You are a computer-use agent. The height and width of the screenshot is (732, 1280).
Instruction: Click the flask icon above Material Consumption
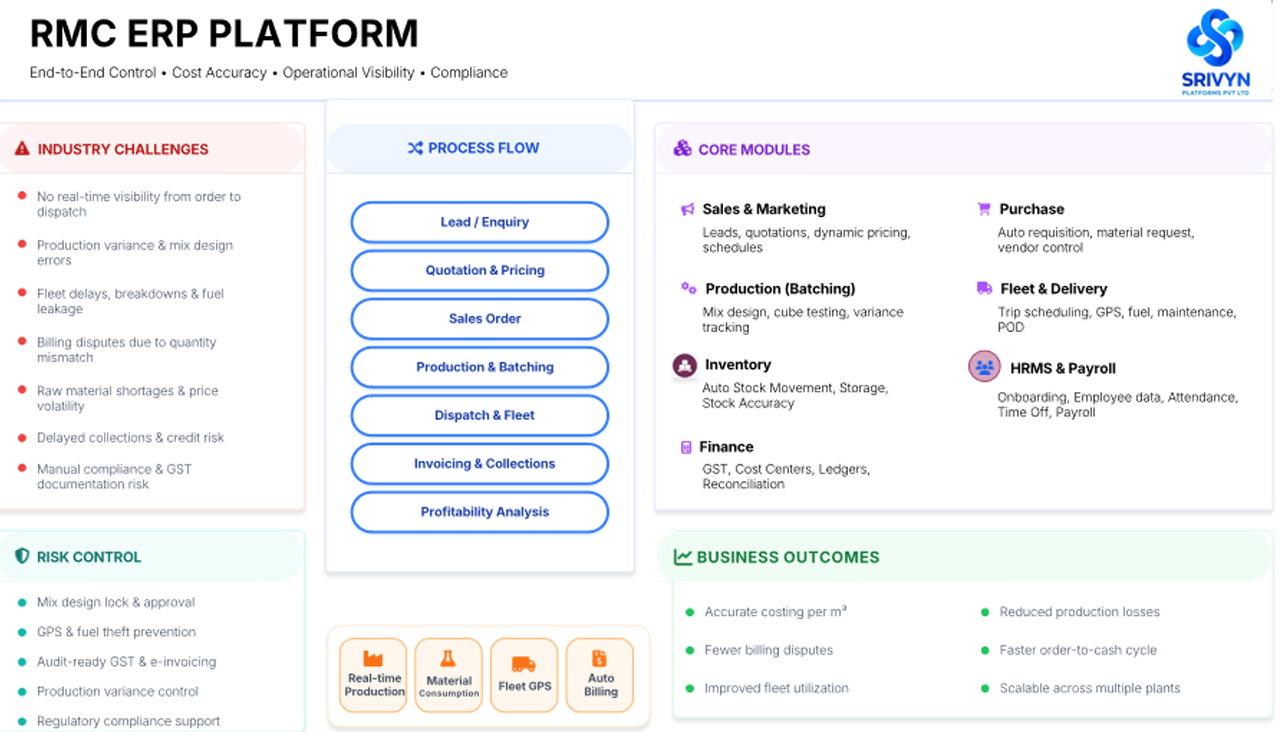[449, 659]
